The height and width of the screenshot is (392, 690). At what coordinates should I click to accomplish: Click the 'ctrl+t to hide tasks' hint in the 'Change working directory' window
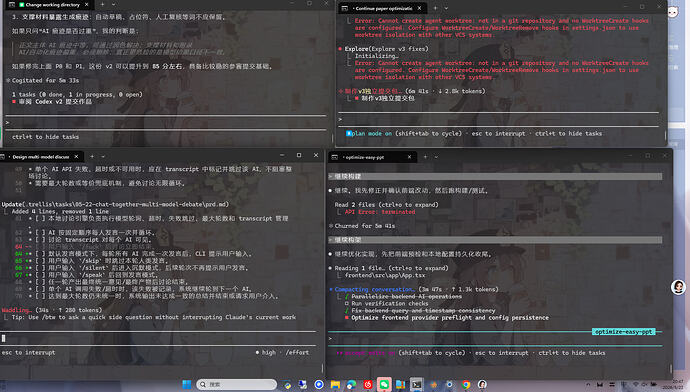pos(45,137)
